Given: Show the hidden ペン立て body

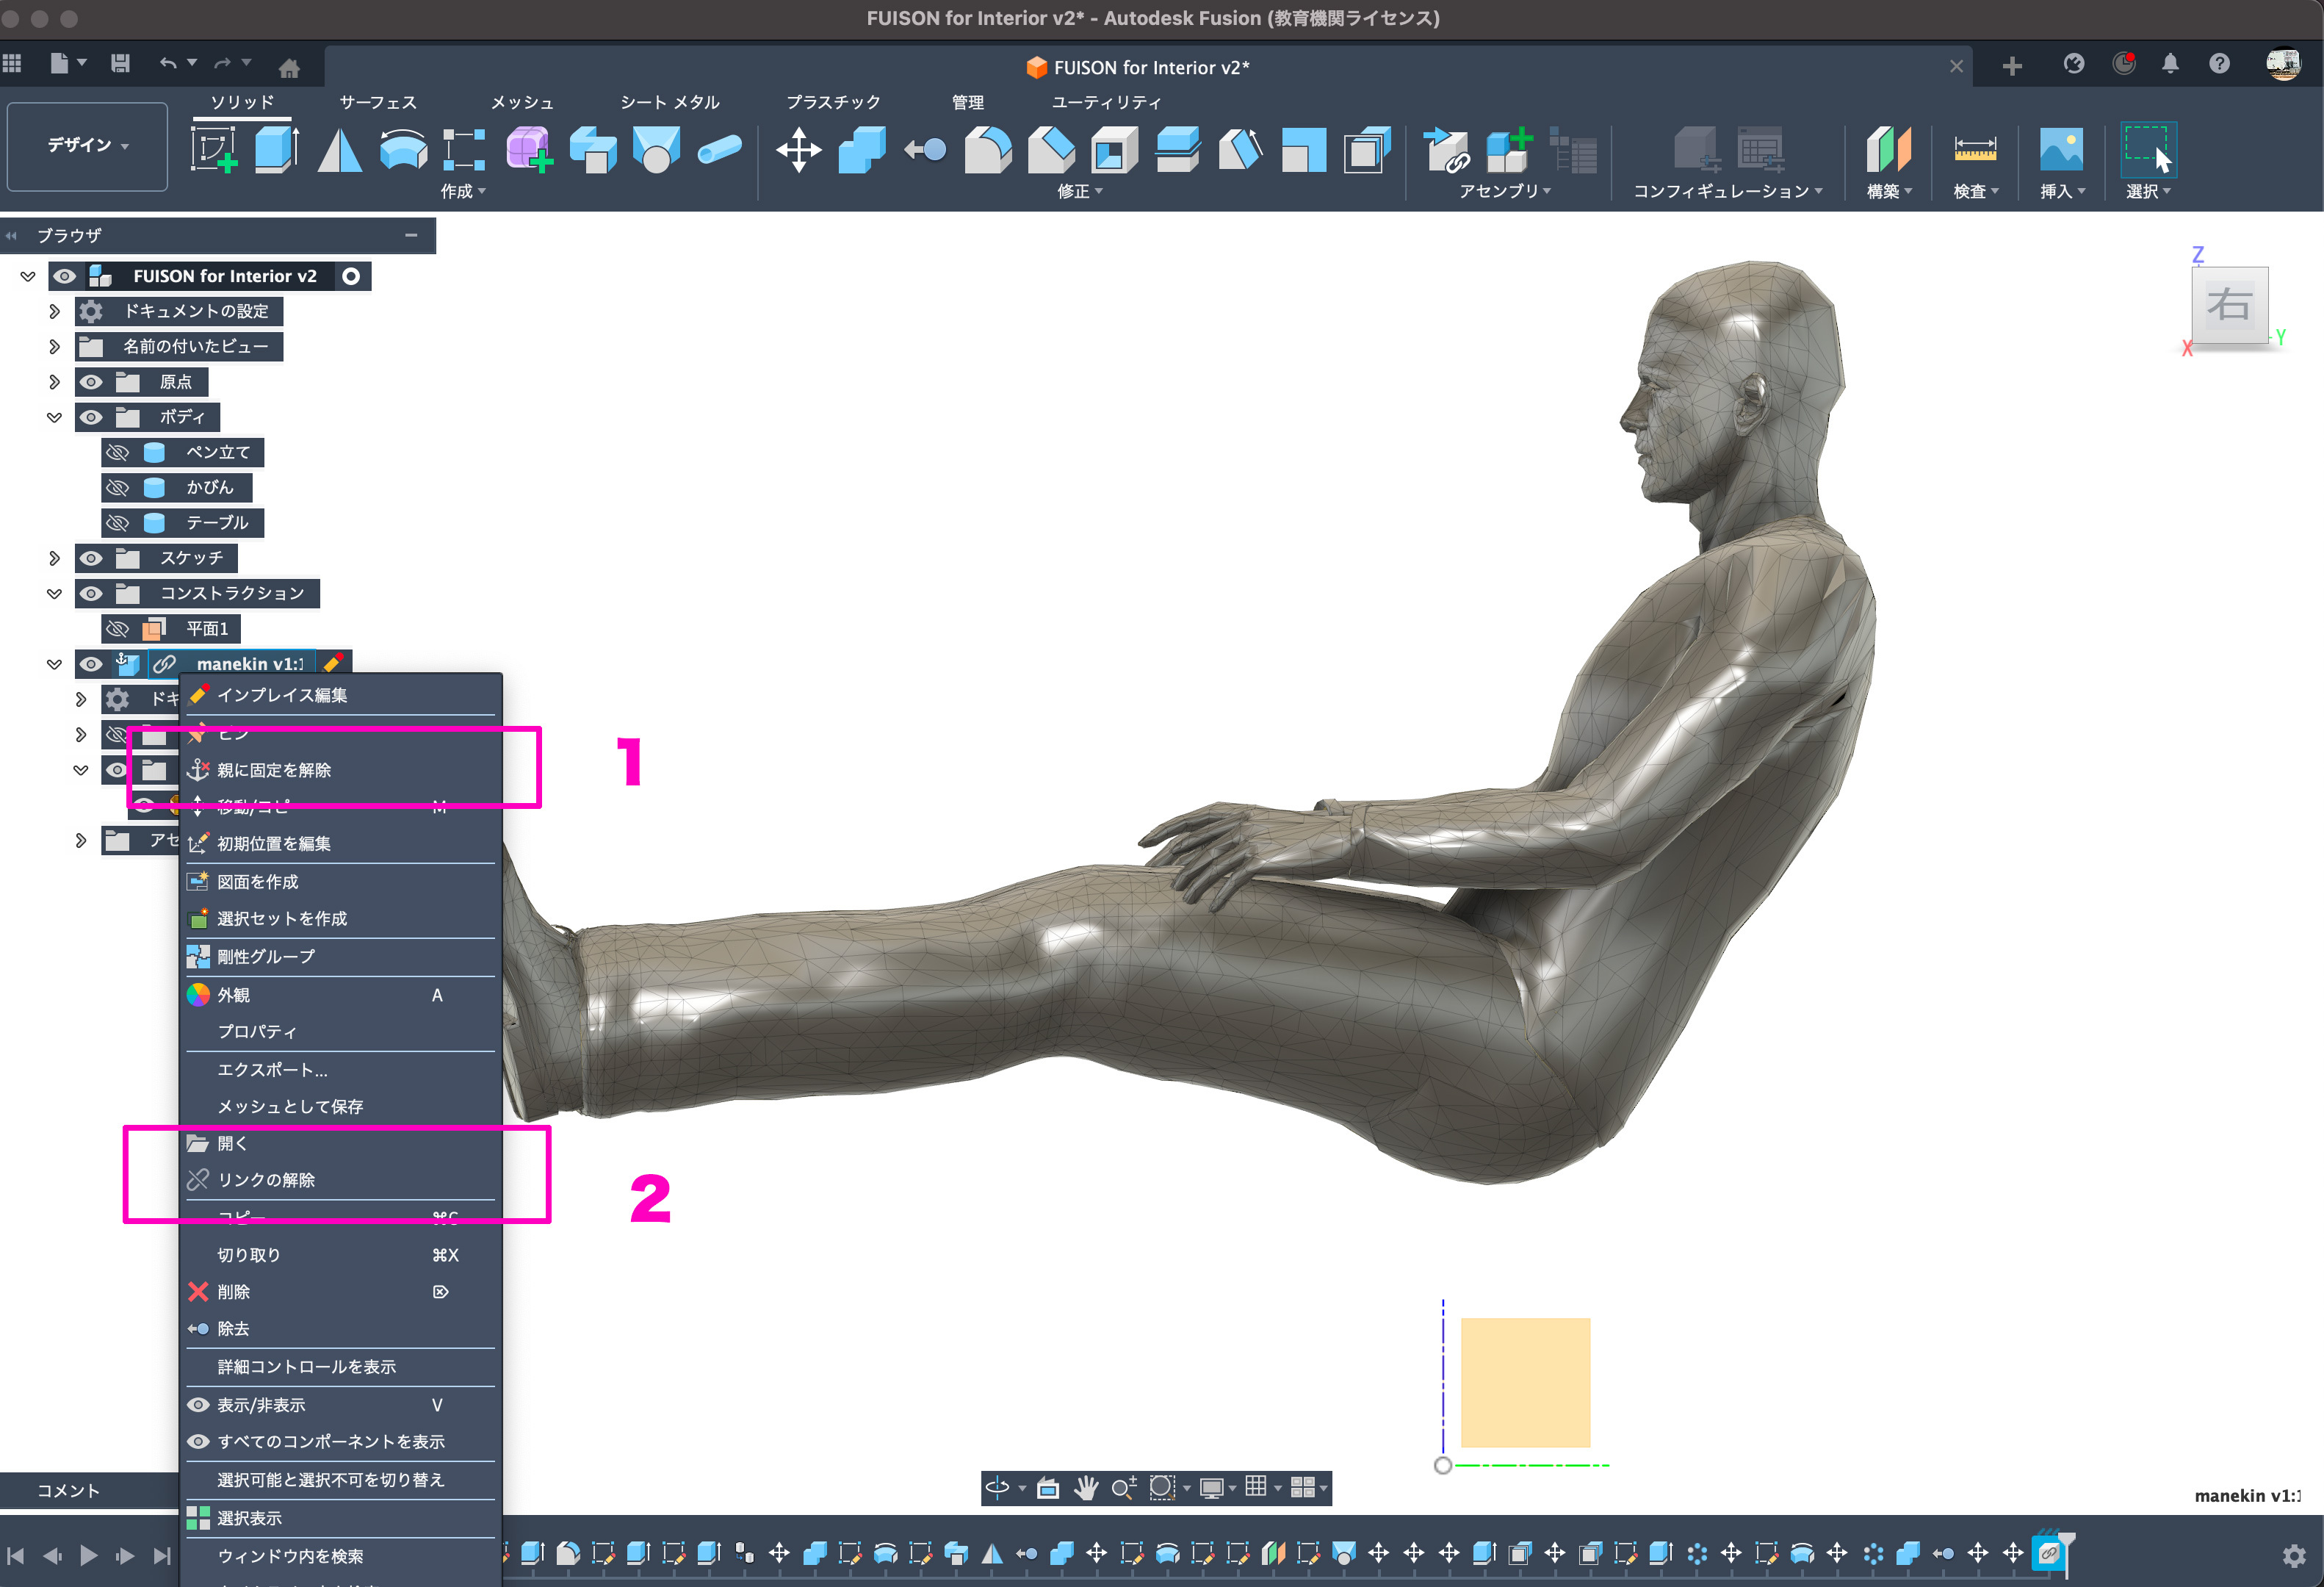Looking at the screenshot, I should click(x=118, y=453).
